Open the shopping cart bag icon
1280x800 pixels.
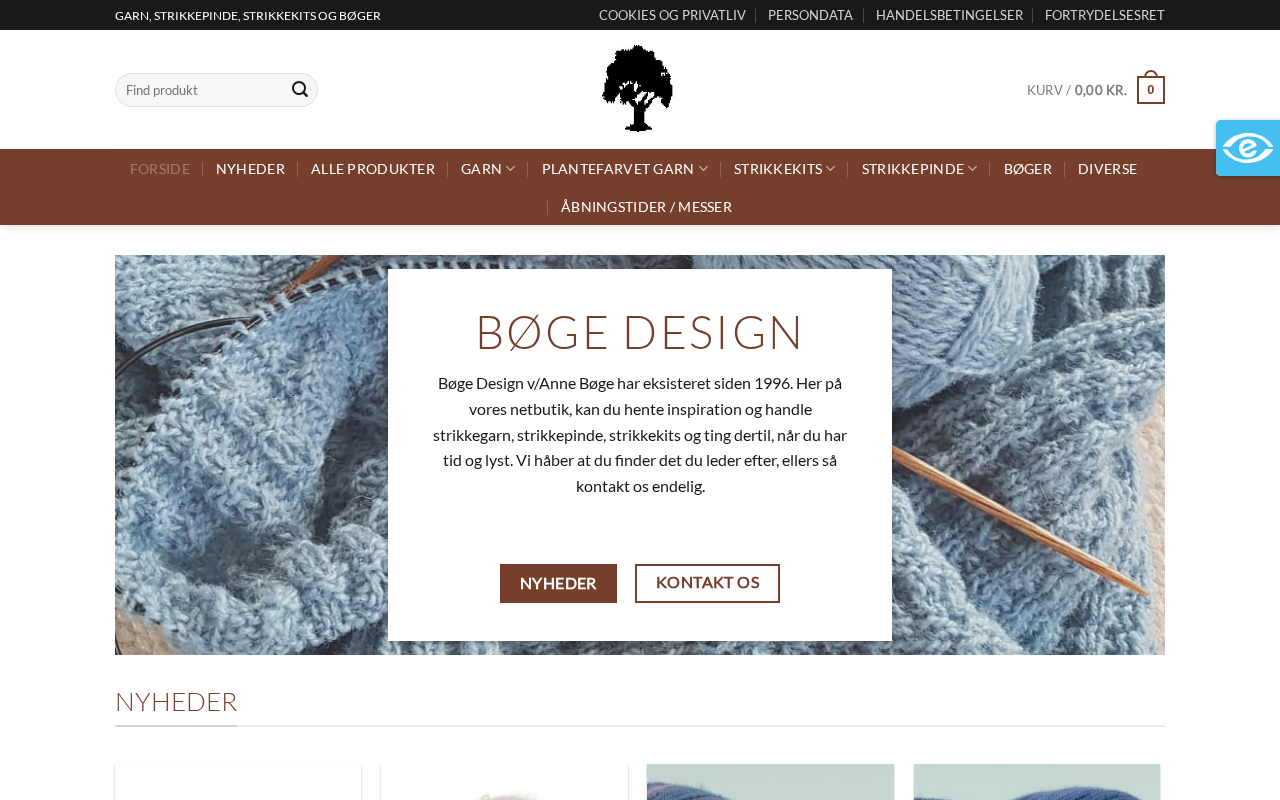point(1151,88)
